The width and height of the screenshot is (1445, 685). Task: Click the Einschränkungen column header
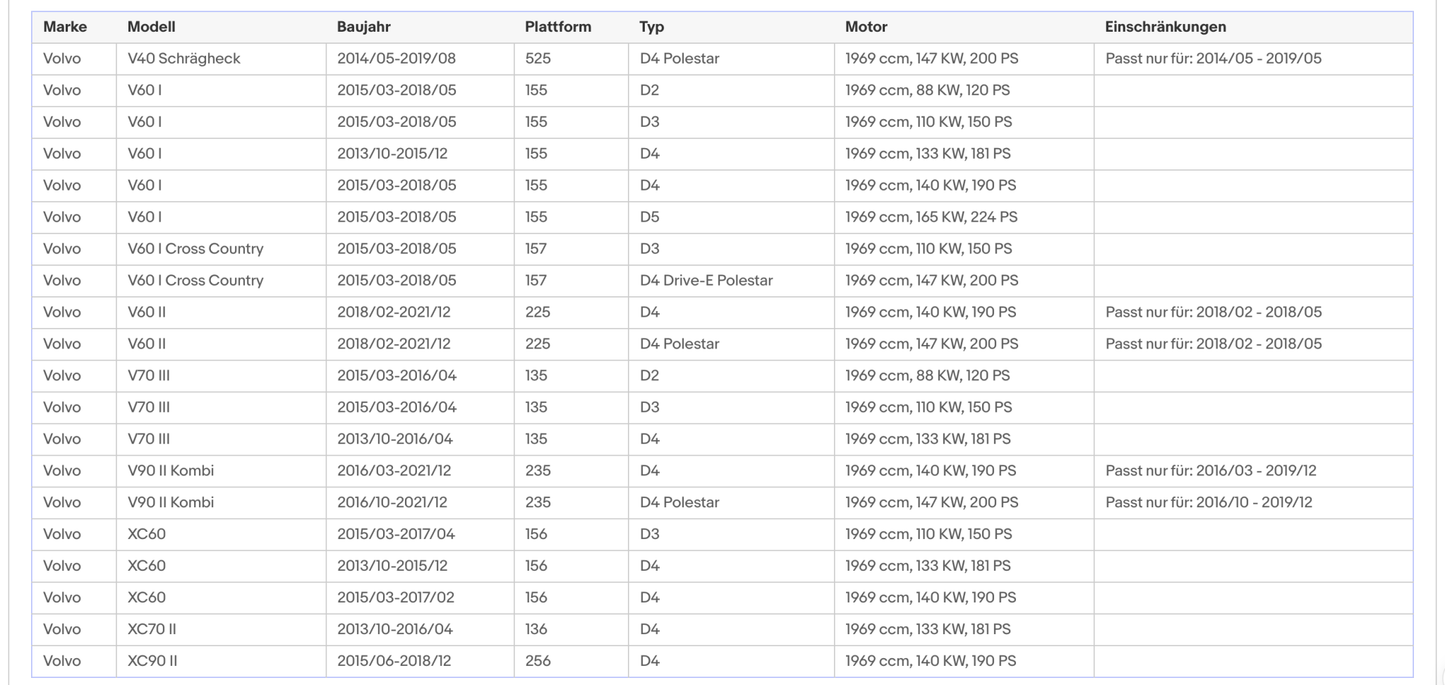coord(1165,27)
